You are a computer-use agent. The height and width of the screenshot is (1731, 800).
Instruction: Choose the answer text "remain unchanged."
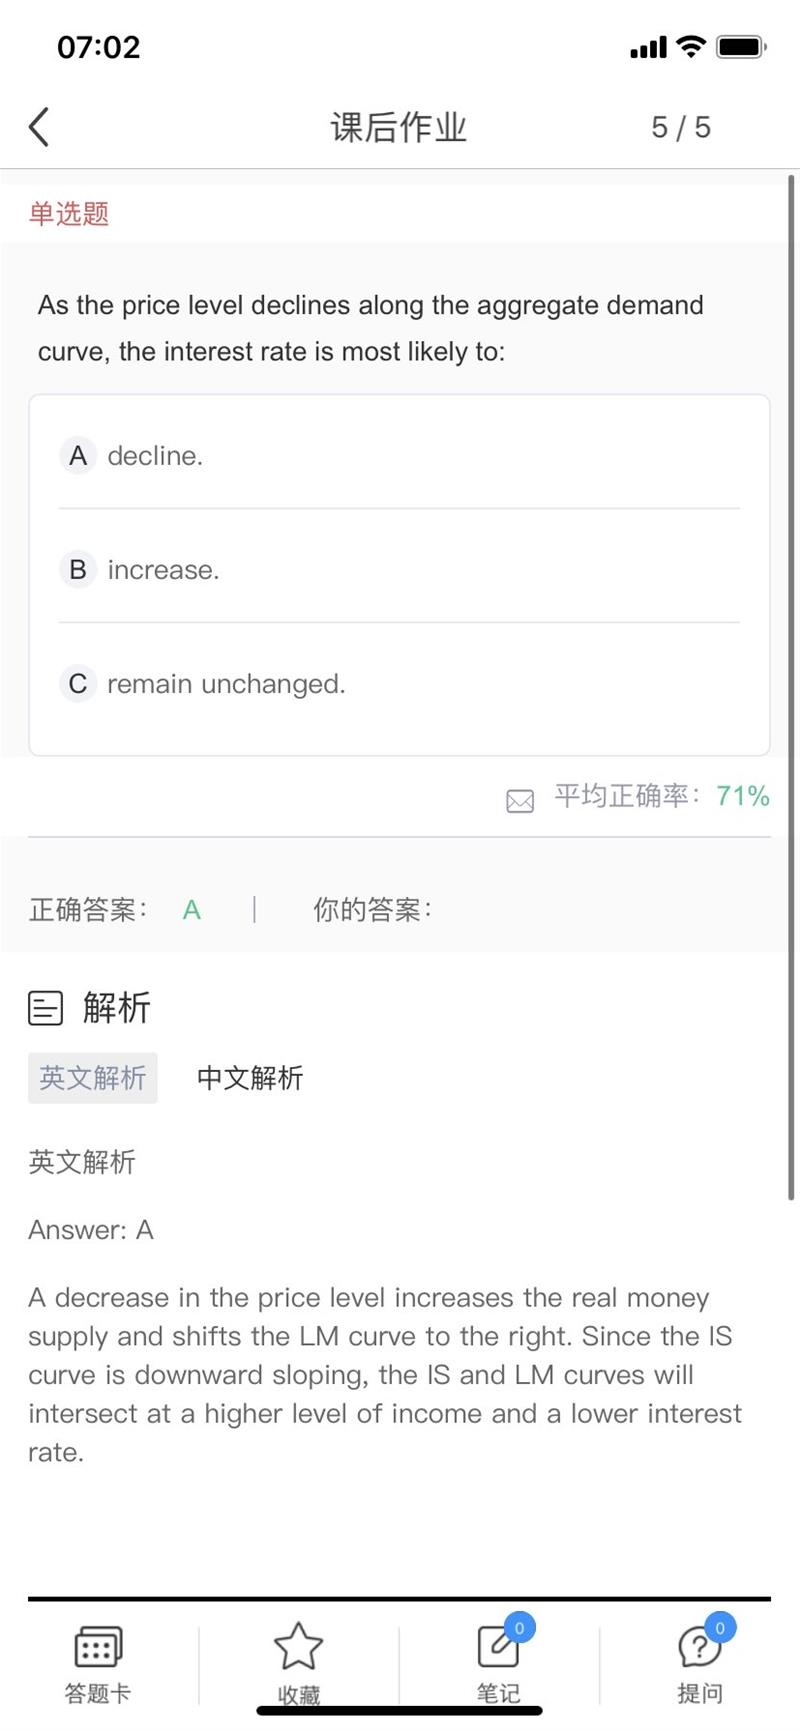226,684
